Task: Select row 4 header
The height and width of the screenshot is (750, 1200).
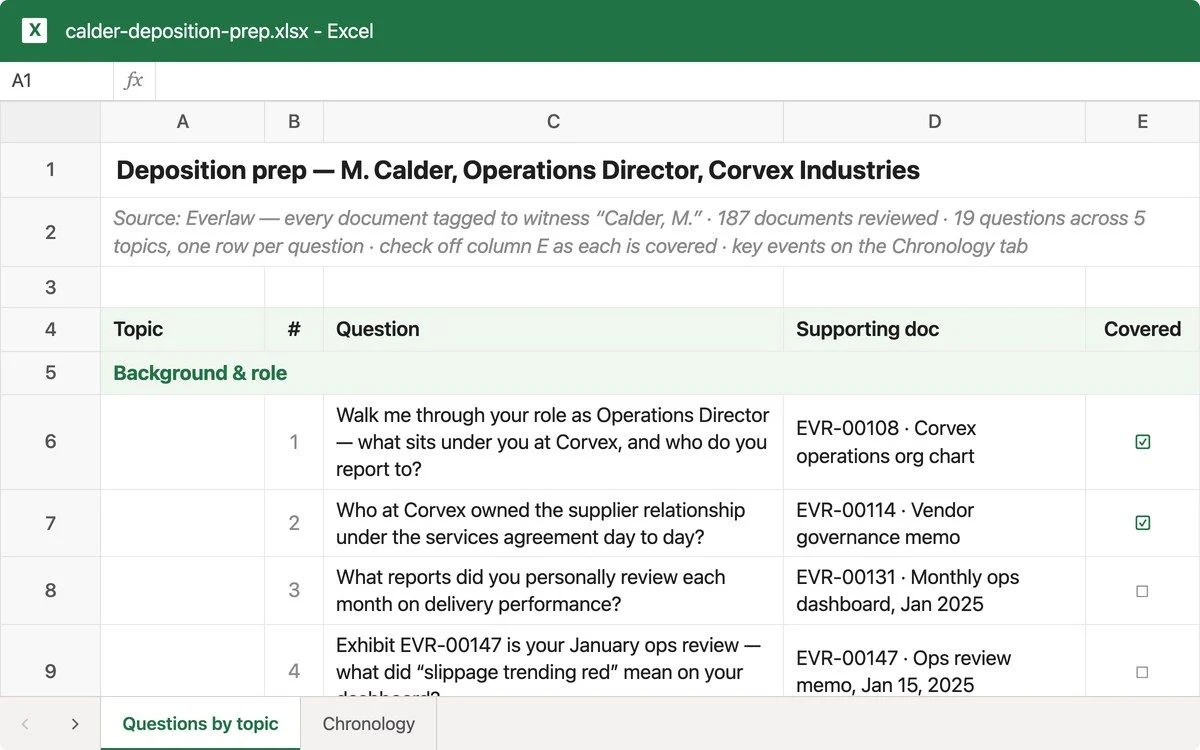Action: click(x=50, y=329)
